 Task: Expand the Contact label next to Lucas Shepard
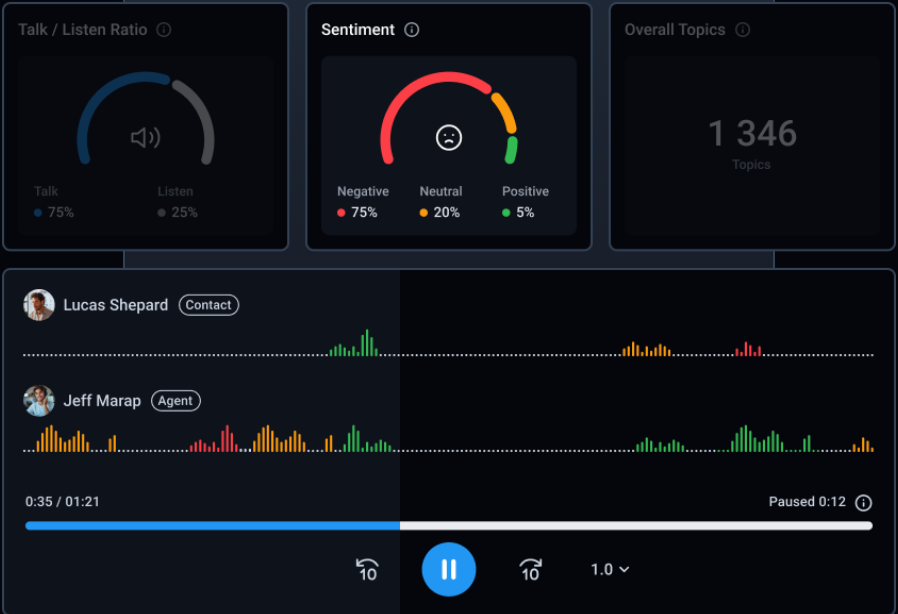[208, 305]
